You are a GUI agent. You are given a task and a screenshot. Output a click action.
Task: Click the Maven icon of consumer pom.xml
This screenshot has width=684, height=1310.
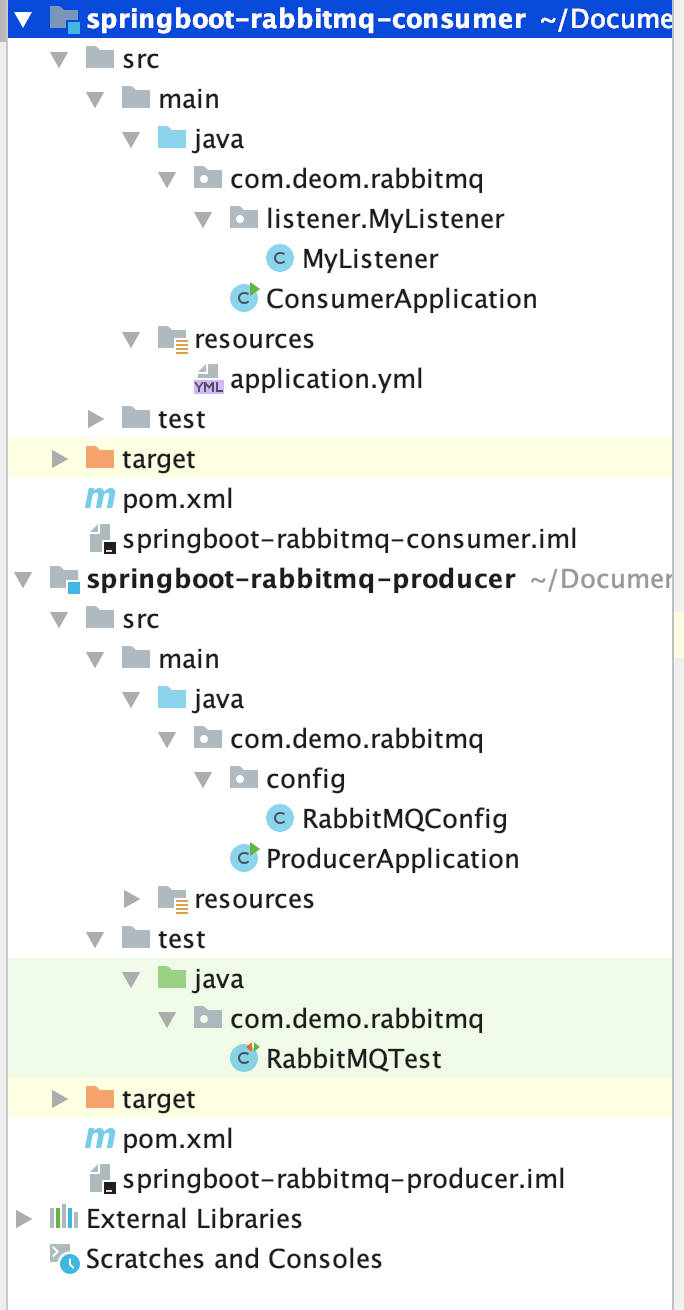pos(100,499)
